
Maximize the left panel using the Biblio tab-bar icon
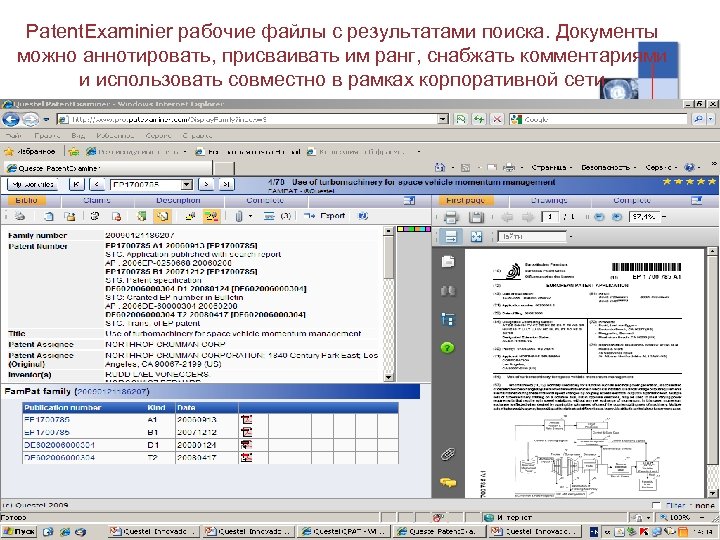[x=409, y=201]
